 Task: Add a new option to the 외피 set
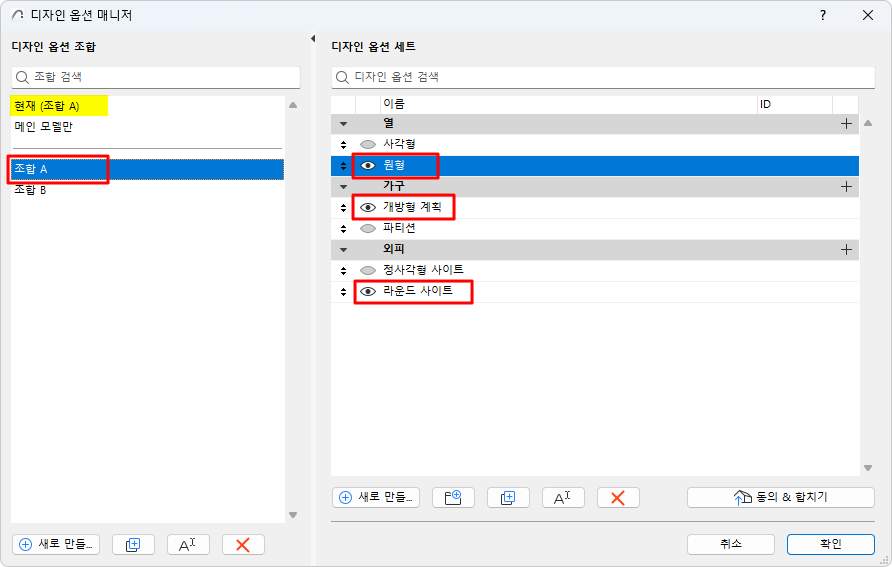click(846, 250)
